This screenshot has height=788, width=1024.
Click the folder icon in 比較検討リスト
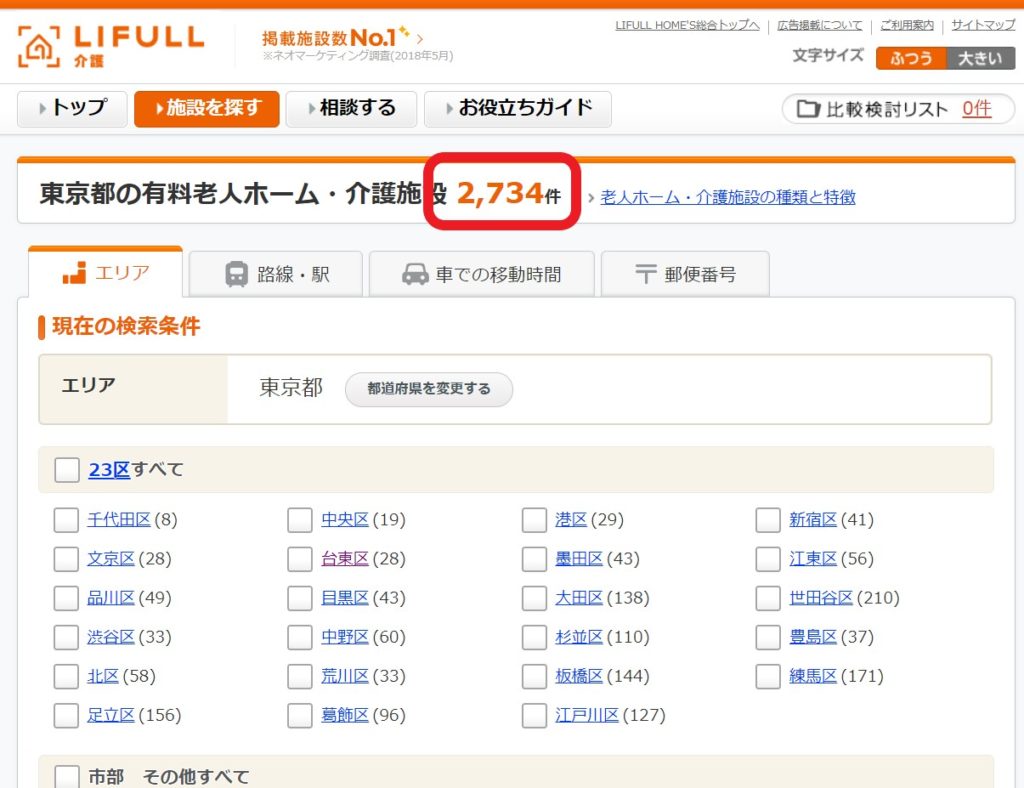808,108
